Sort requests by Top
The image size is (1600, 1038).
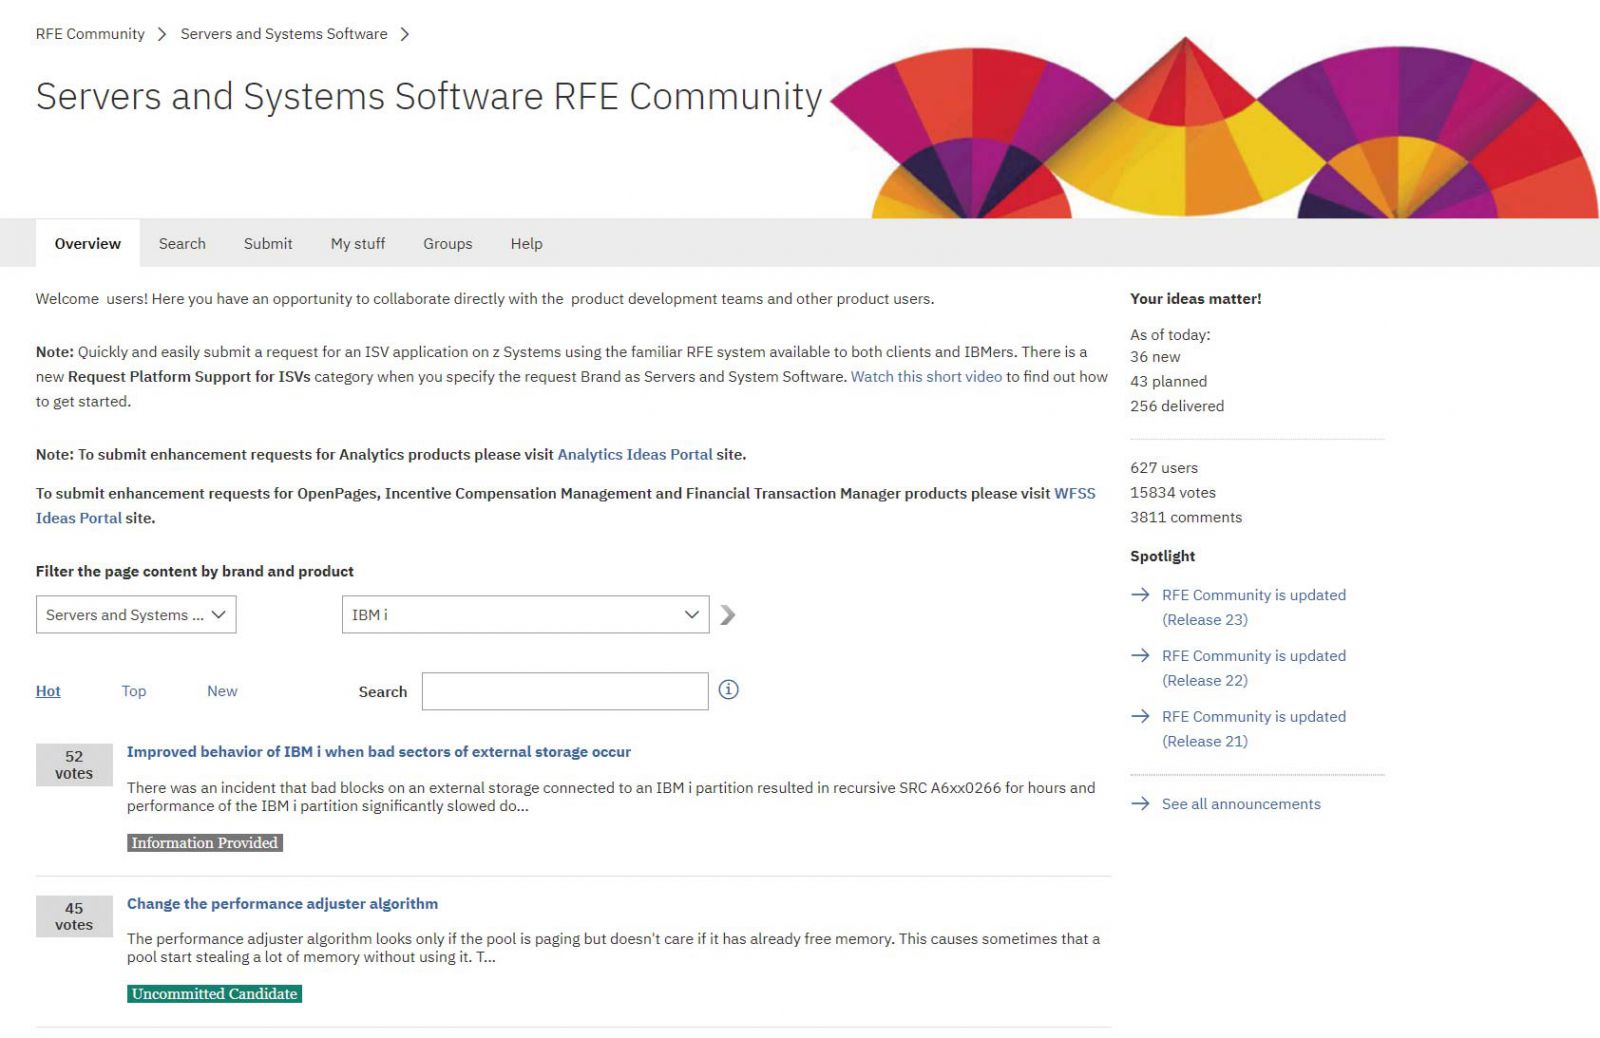point(134,691)
